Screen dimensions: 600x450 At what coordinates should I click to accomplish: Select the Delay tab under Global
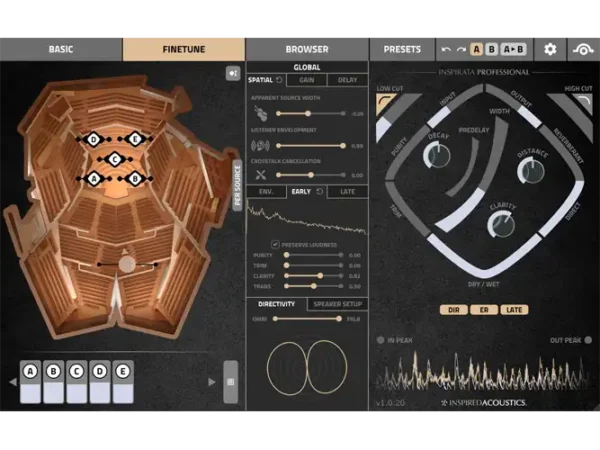tap(347, 80)
